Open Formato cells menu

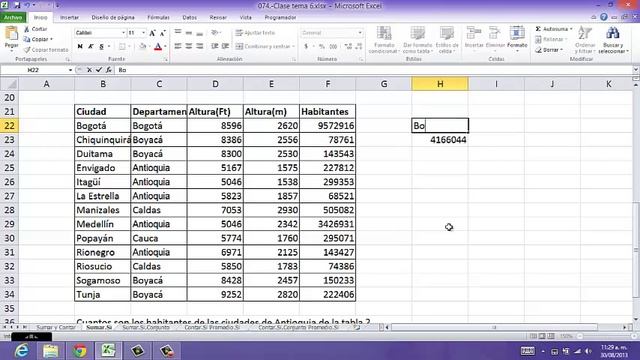(517, 38)
